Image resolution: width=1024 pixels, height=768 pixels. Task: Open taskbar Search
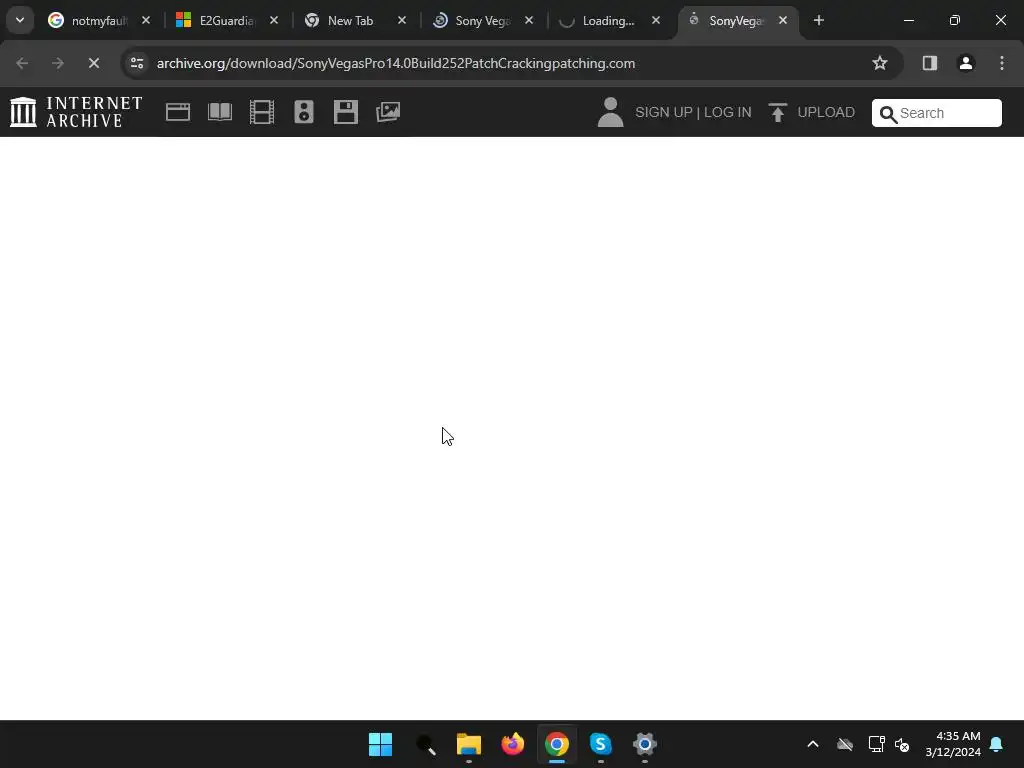point(425,744)
